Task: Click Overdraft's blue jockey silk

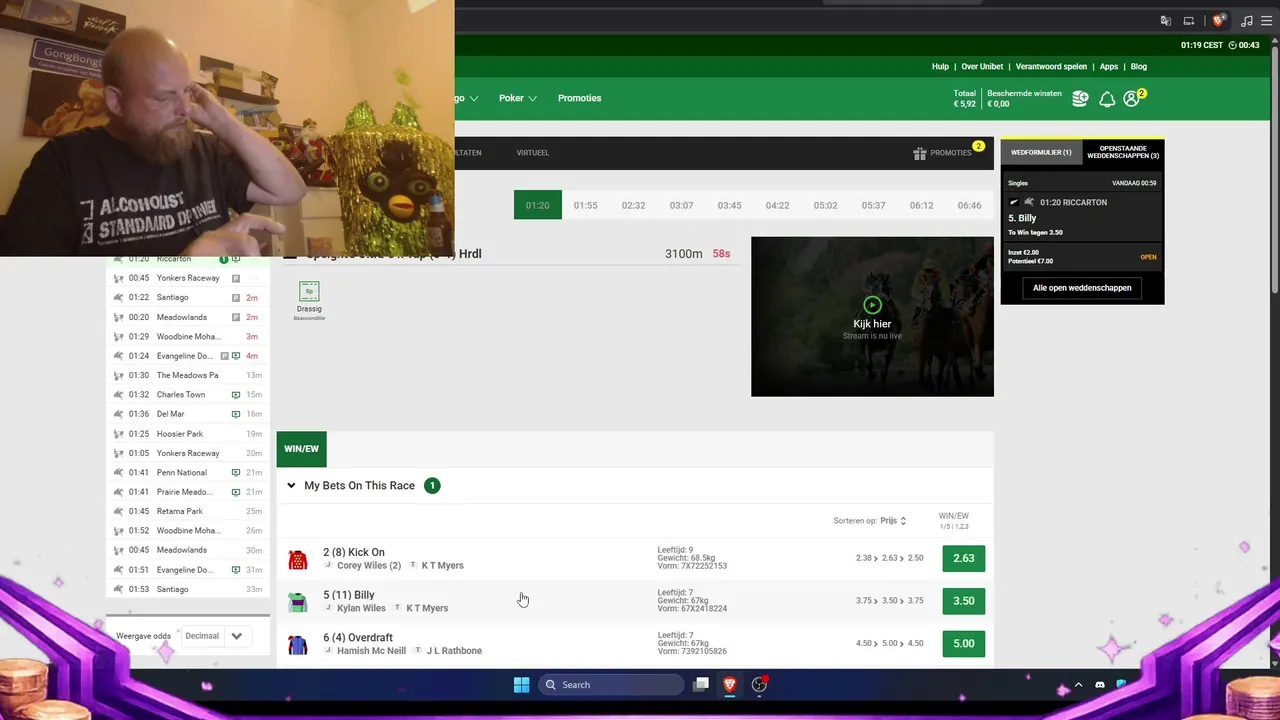Action: click(x=297, y=645)
